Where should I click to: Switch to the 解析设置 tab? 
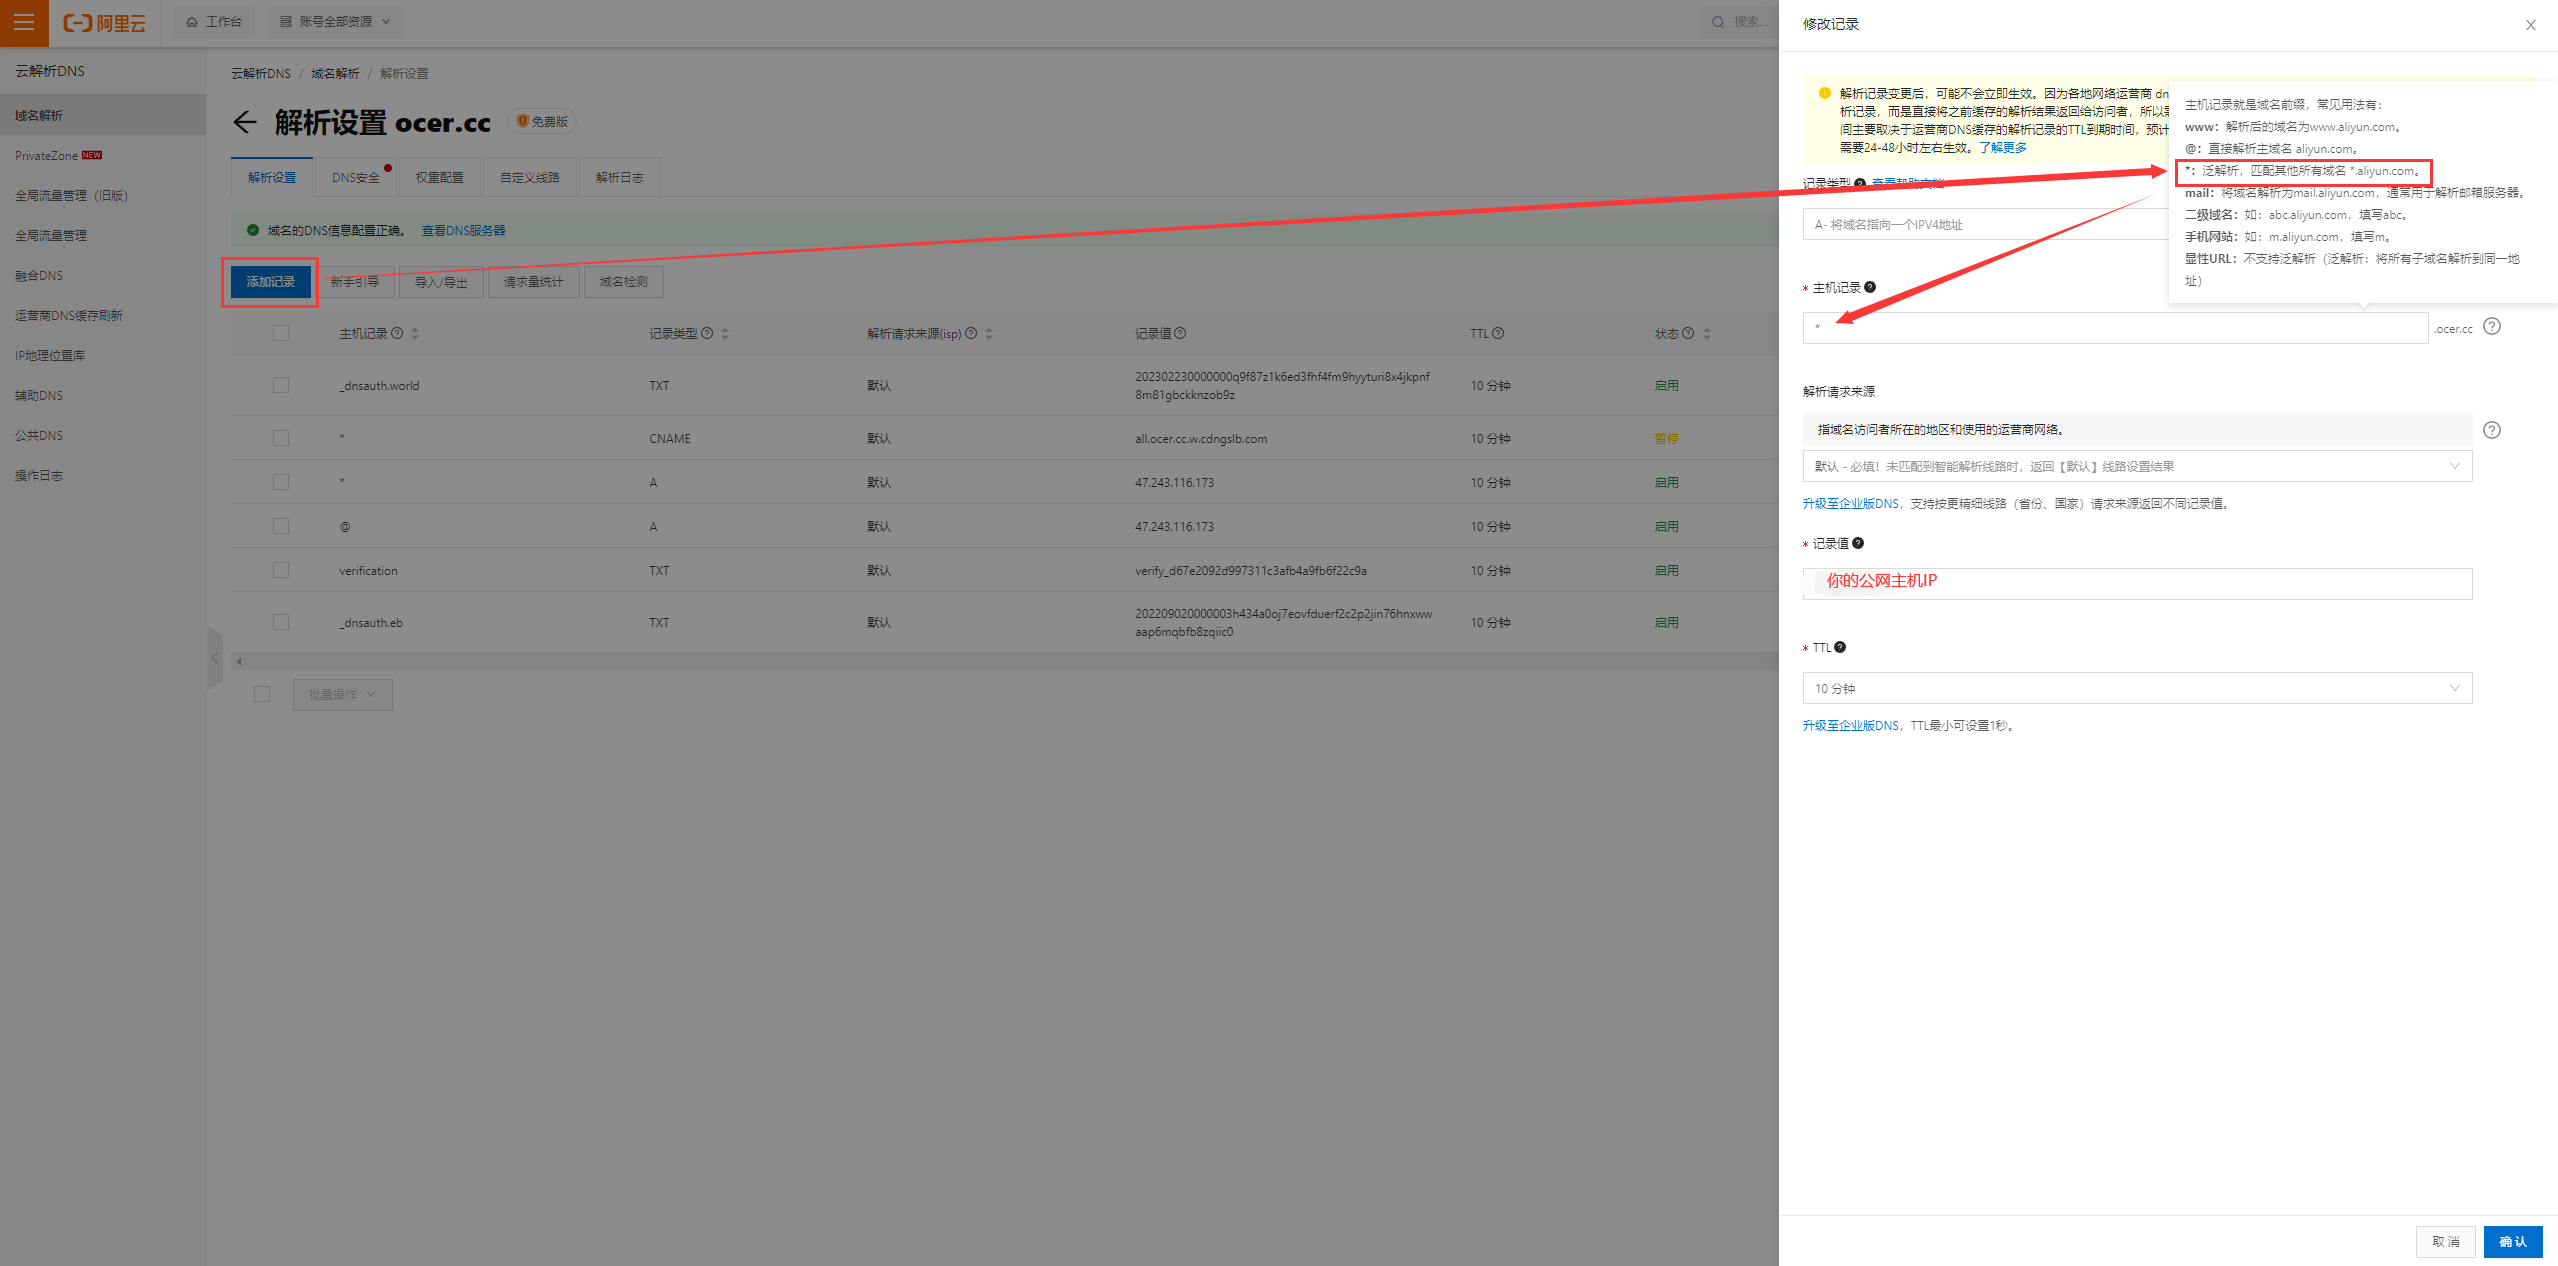(272, 177)
